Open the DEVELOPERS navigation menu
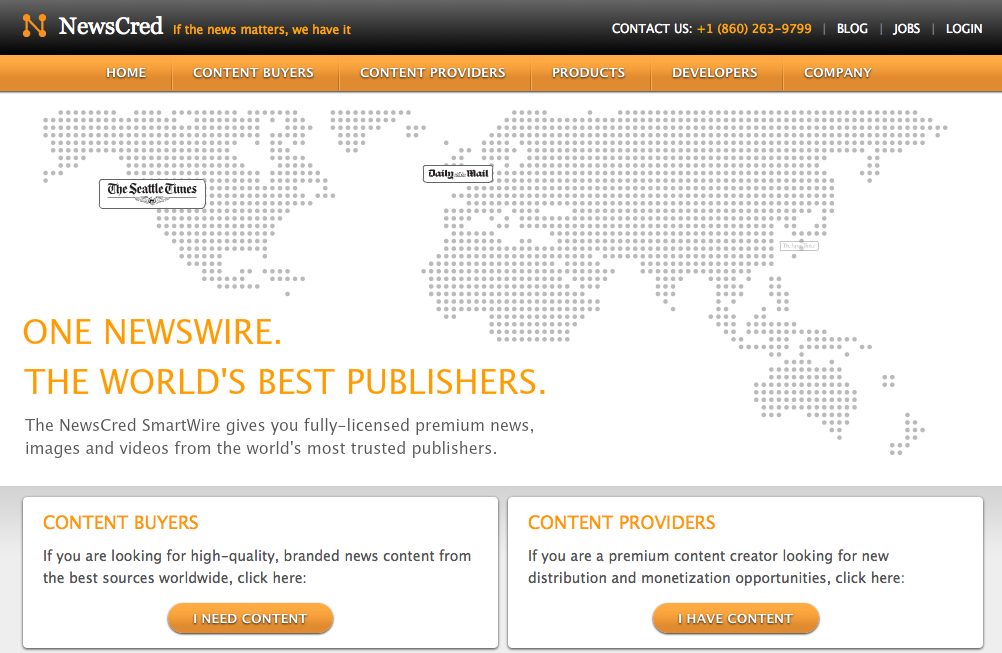Image resolution: width=1002 pixels, height=653 pixels. point(714,73)
